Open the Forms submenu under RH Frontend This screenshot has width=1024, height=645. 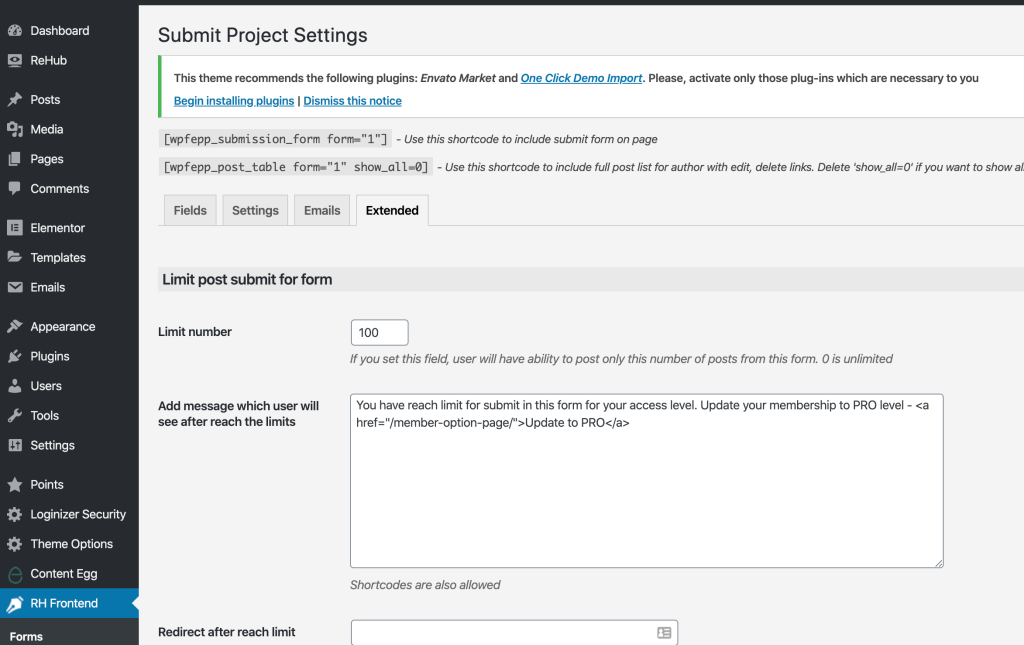26,636
